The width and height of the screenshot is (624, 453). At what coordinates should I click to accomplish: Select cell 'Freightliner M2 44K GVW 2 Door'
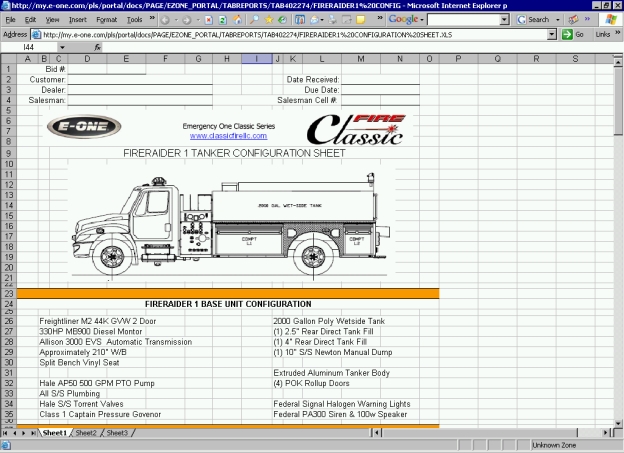98,321
